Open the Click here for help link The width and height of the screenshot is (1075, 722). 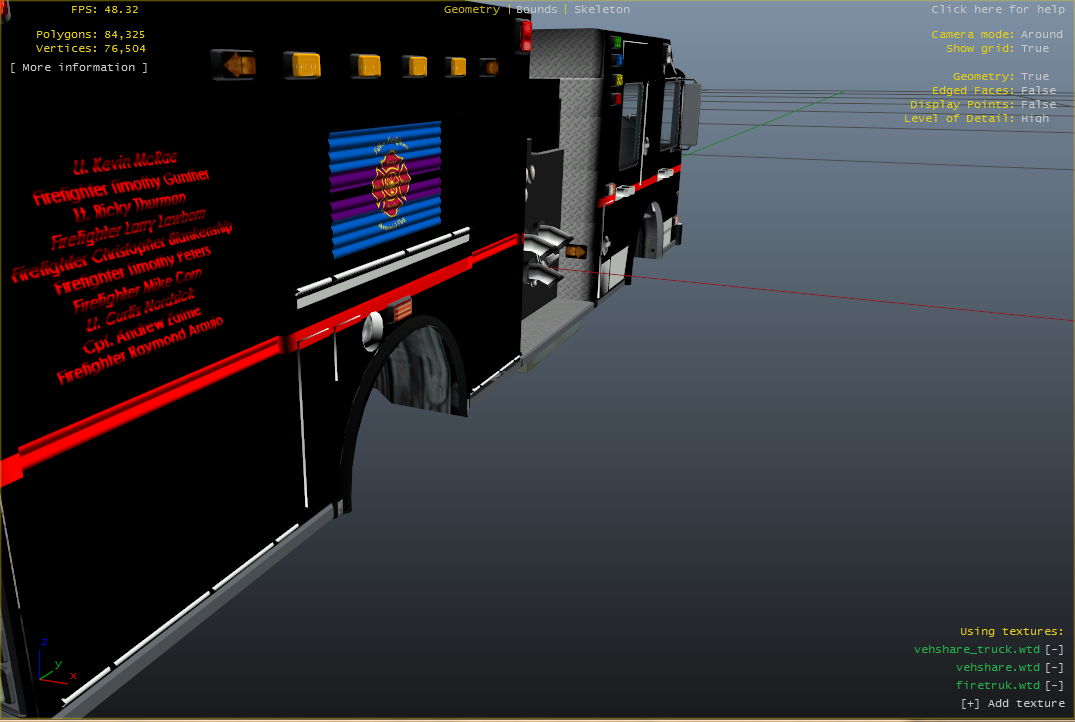(x=997, y=9)
